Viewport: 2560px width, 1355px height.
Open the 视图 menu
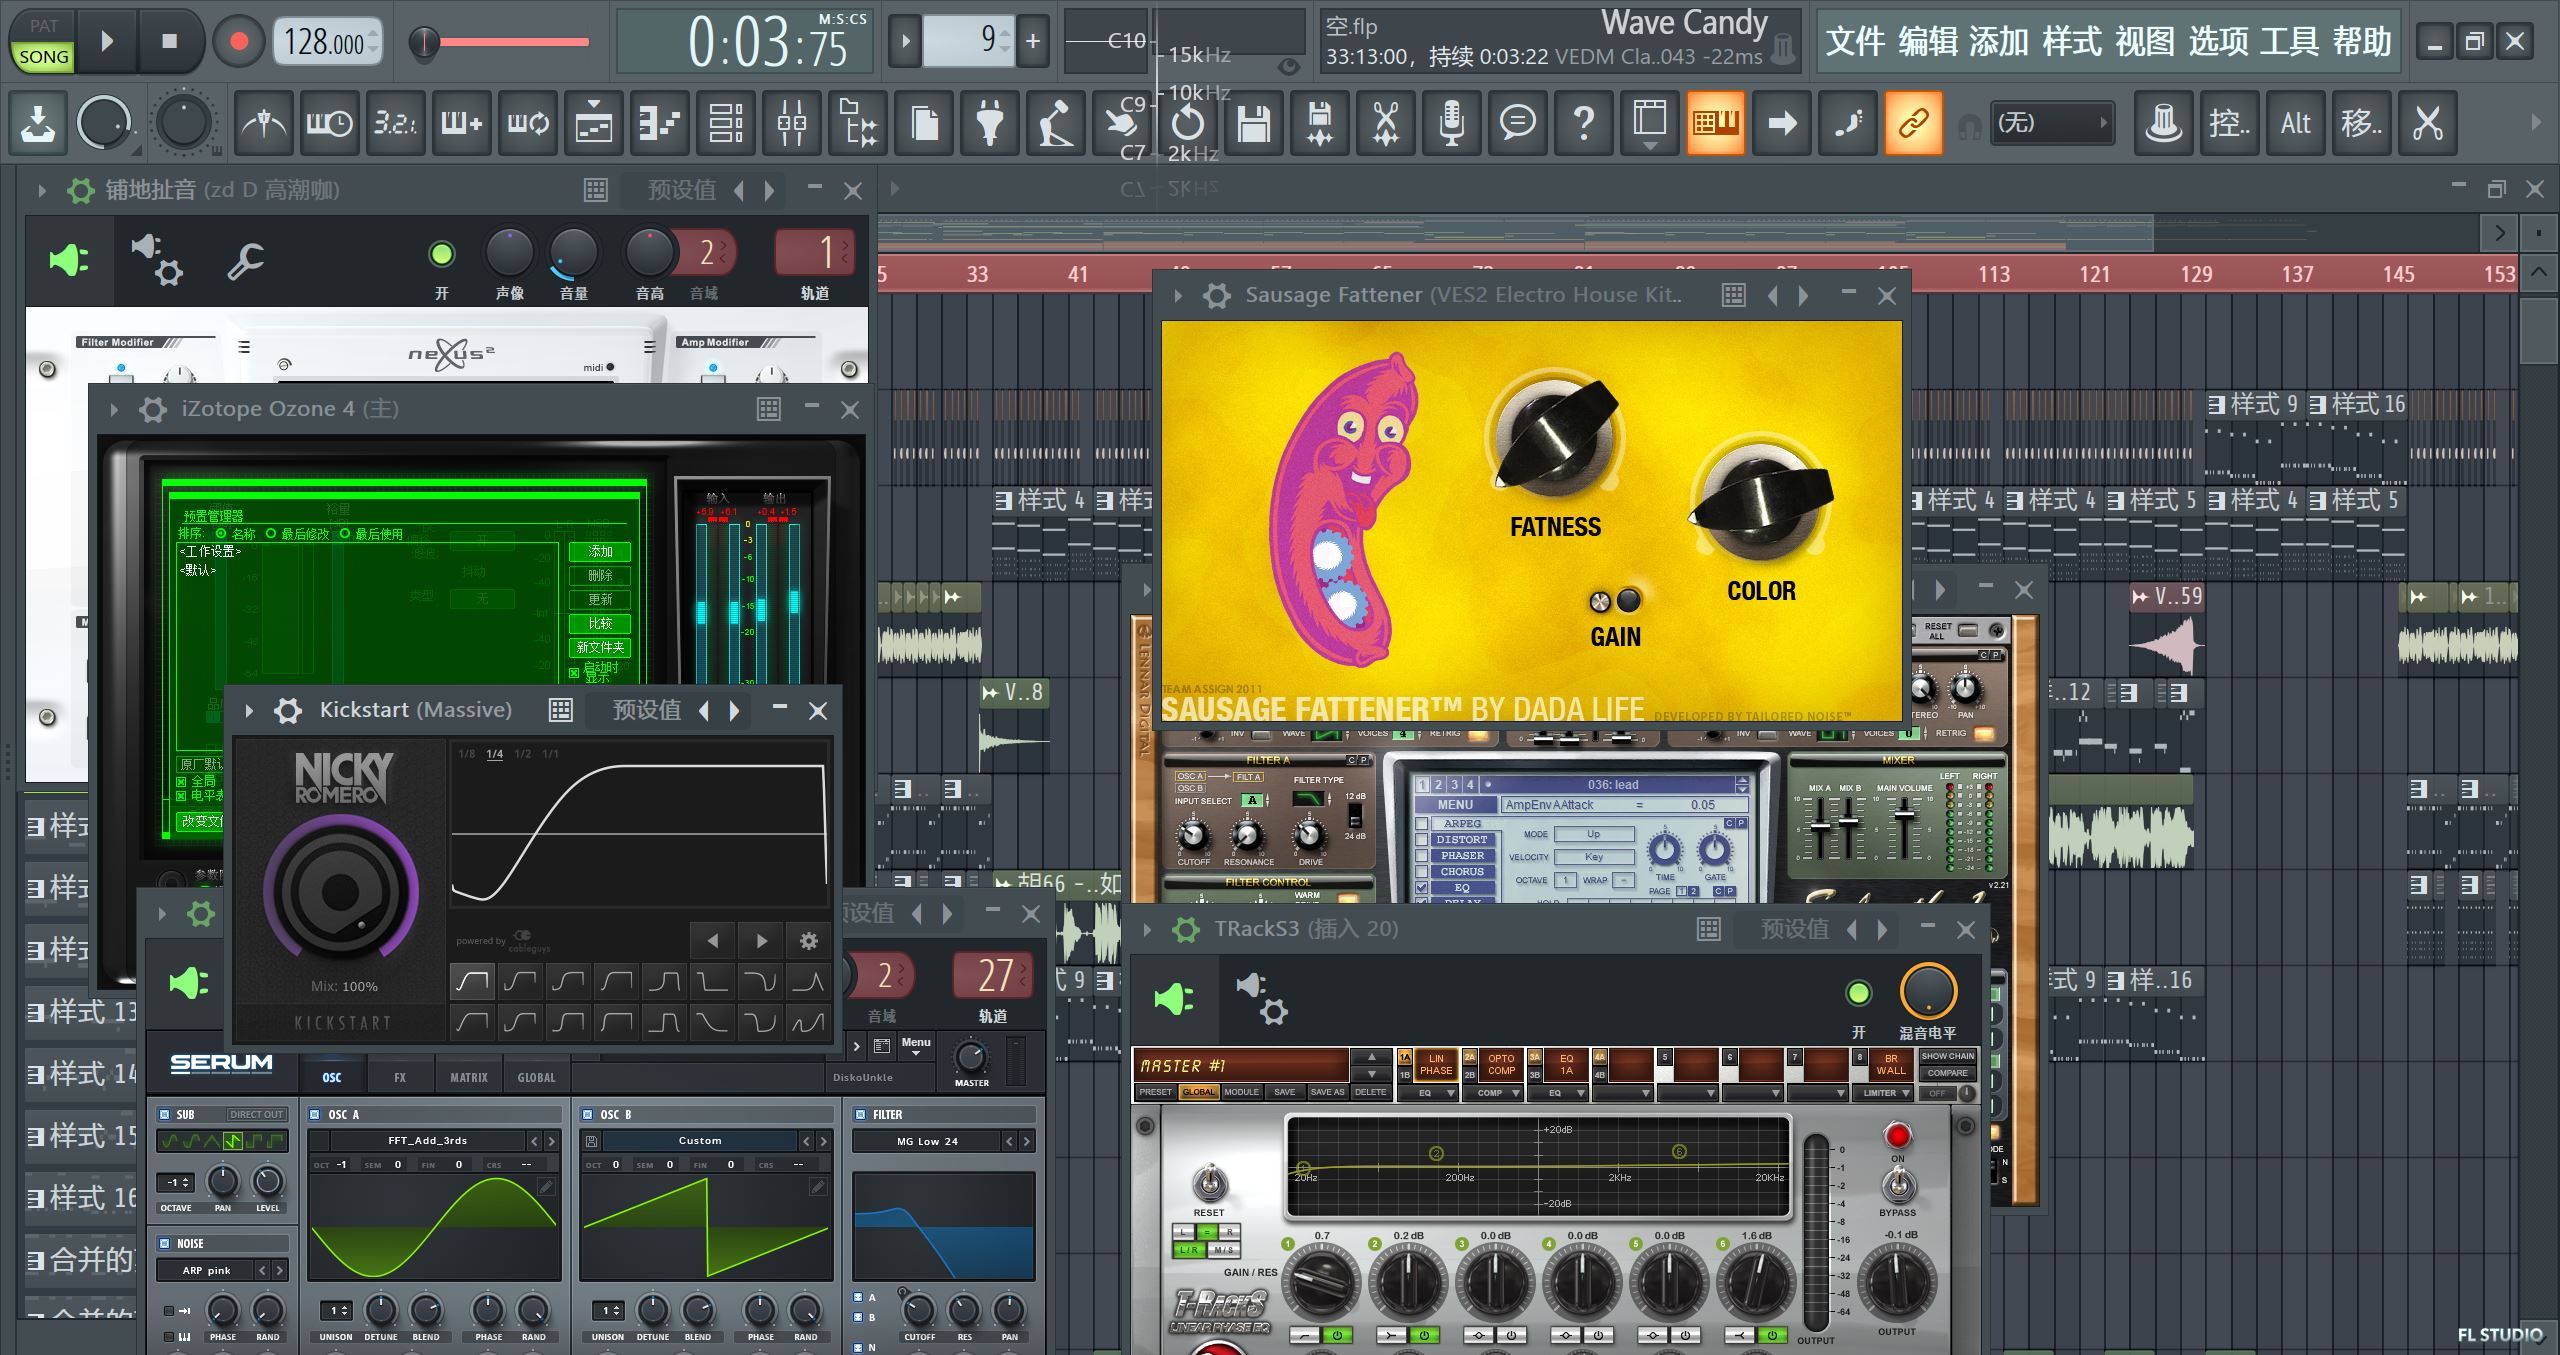tap(2145, 42)
